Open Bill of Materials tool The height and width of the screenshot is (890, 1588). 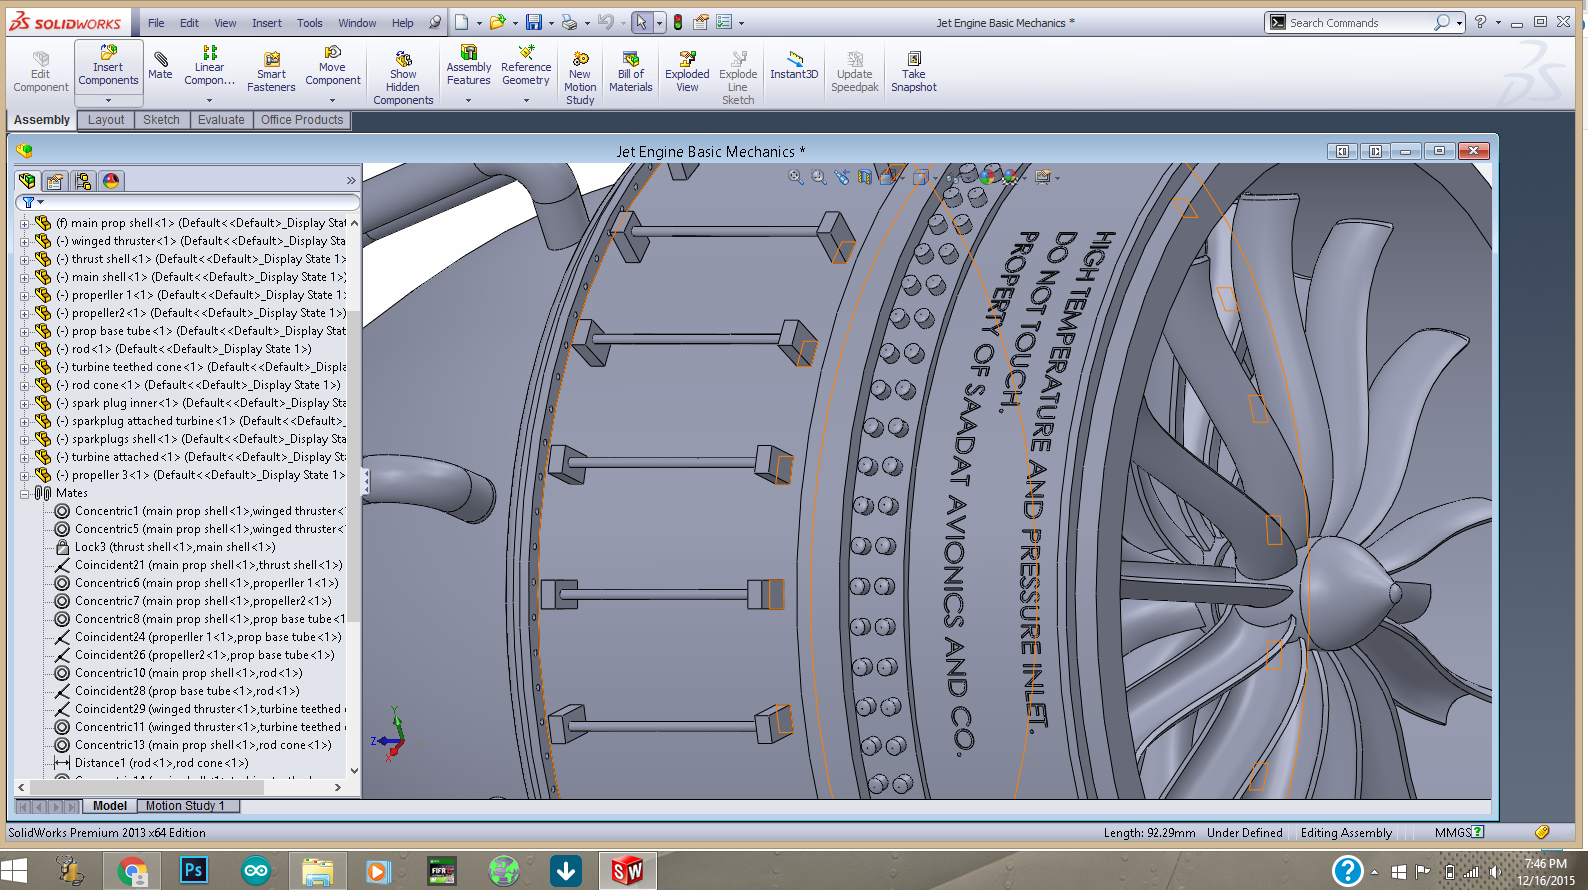(x=630, y=72)
